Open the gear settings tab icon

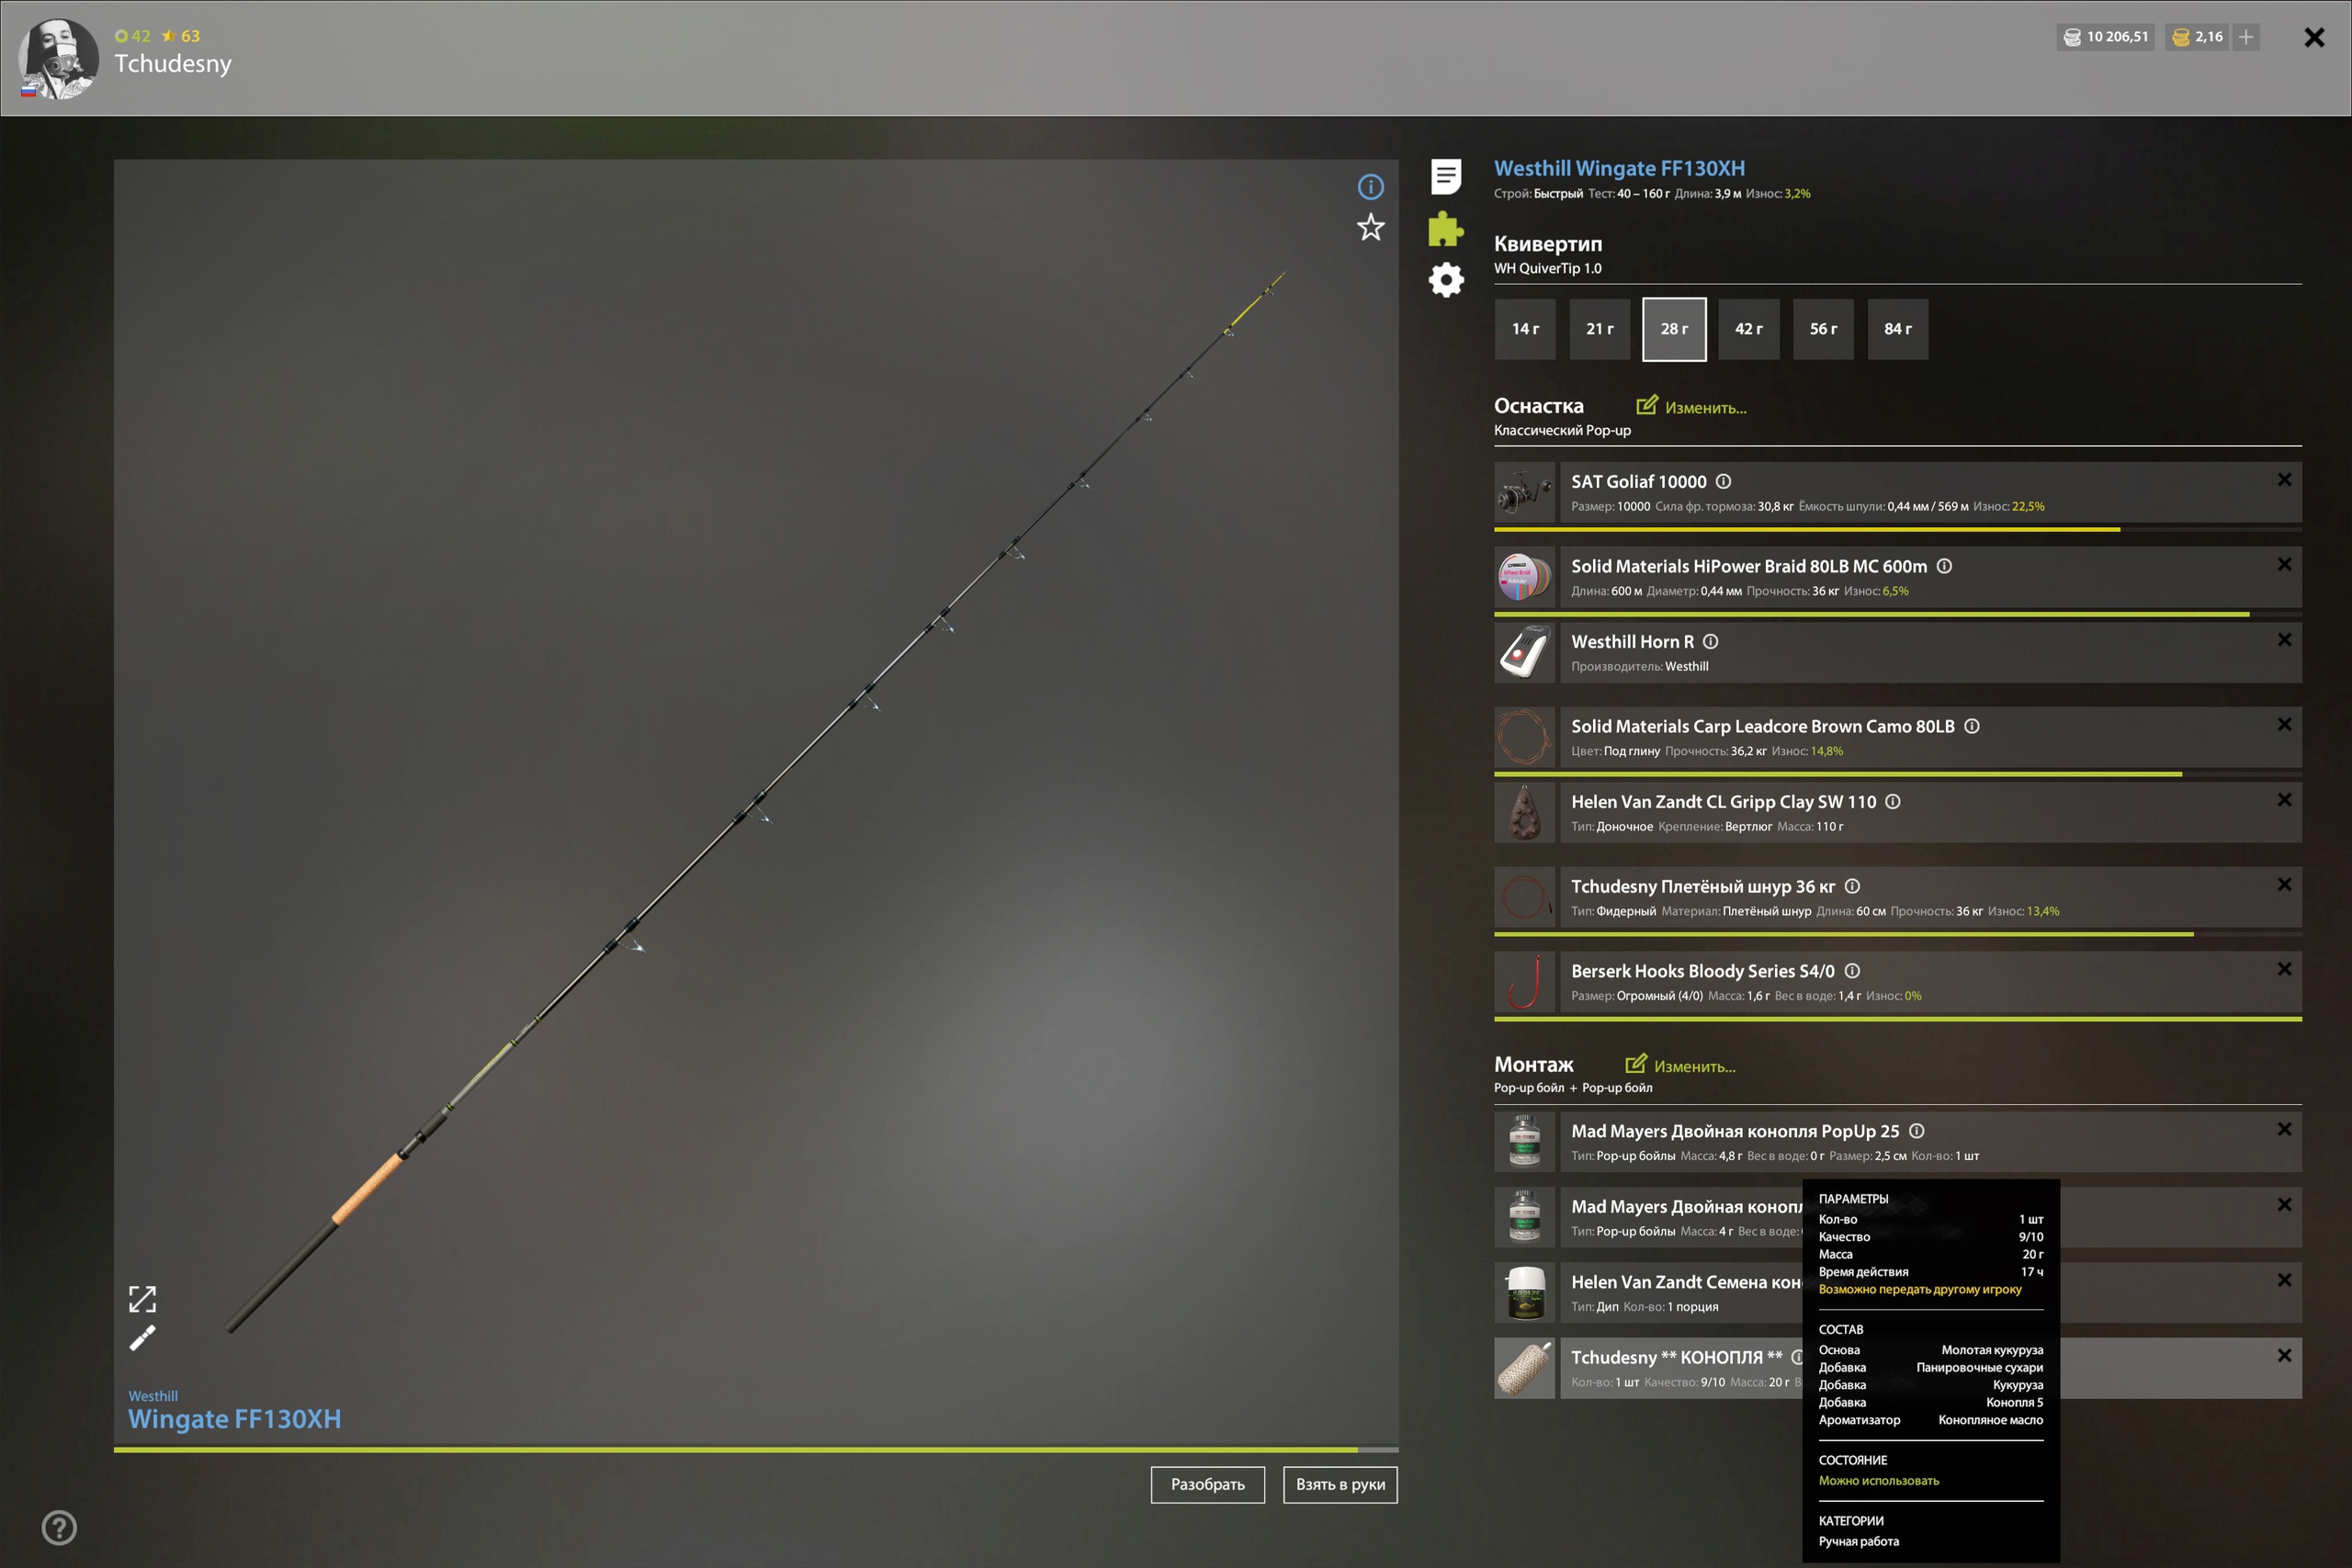pos(1445,280)
